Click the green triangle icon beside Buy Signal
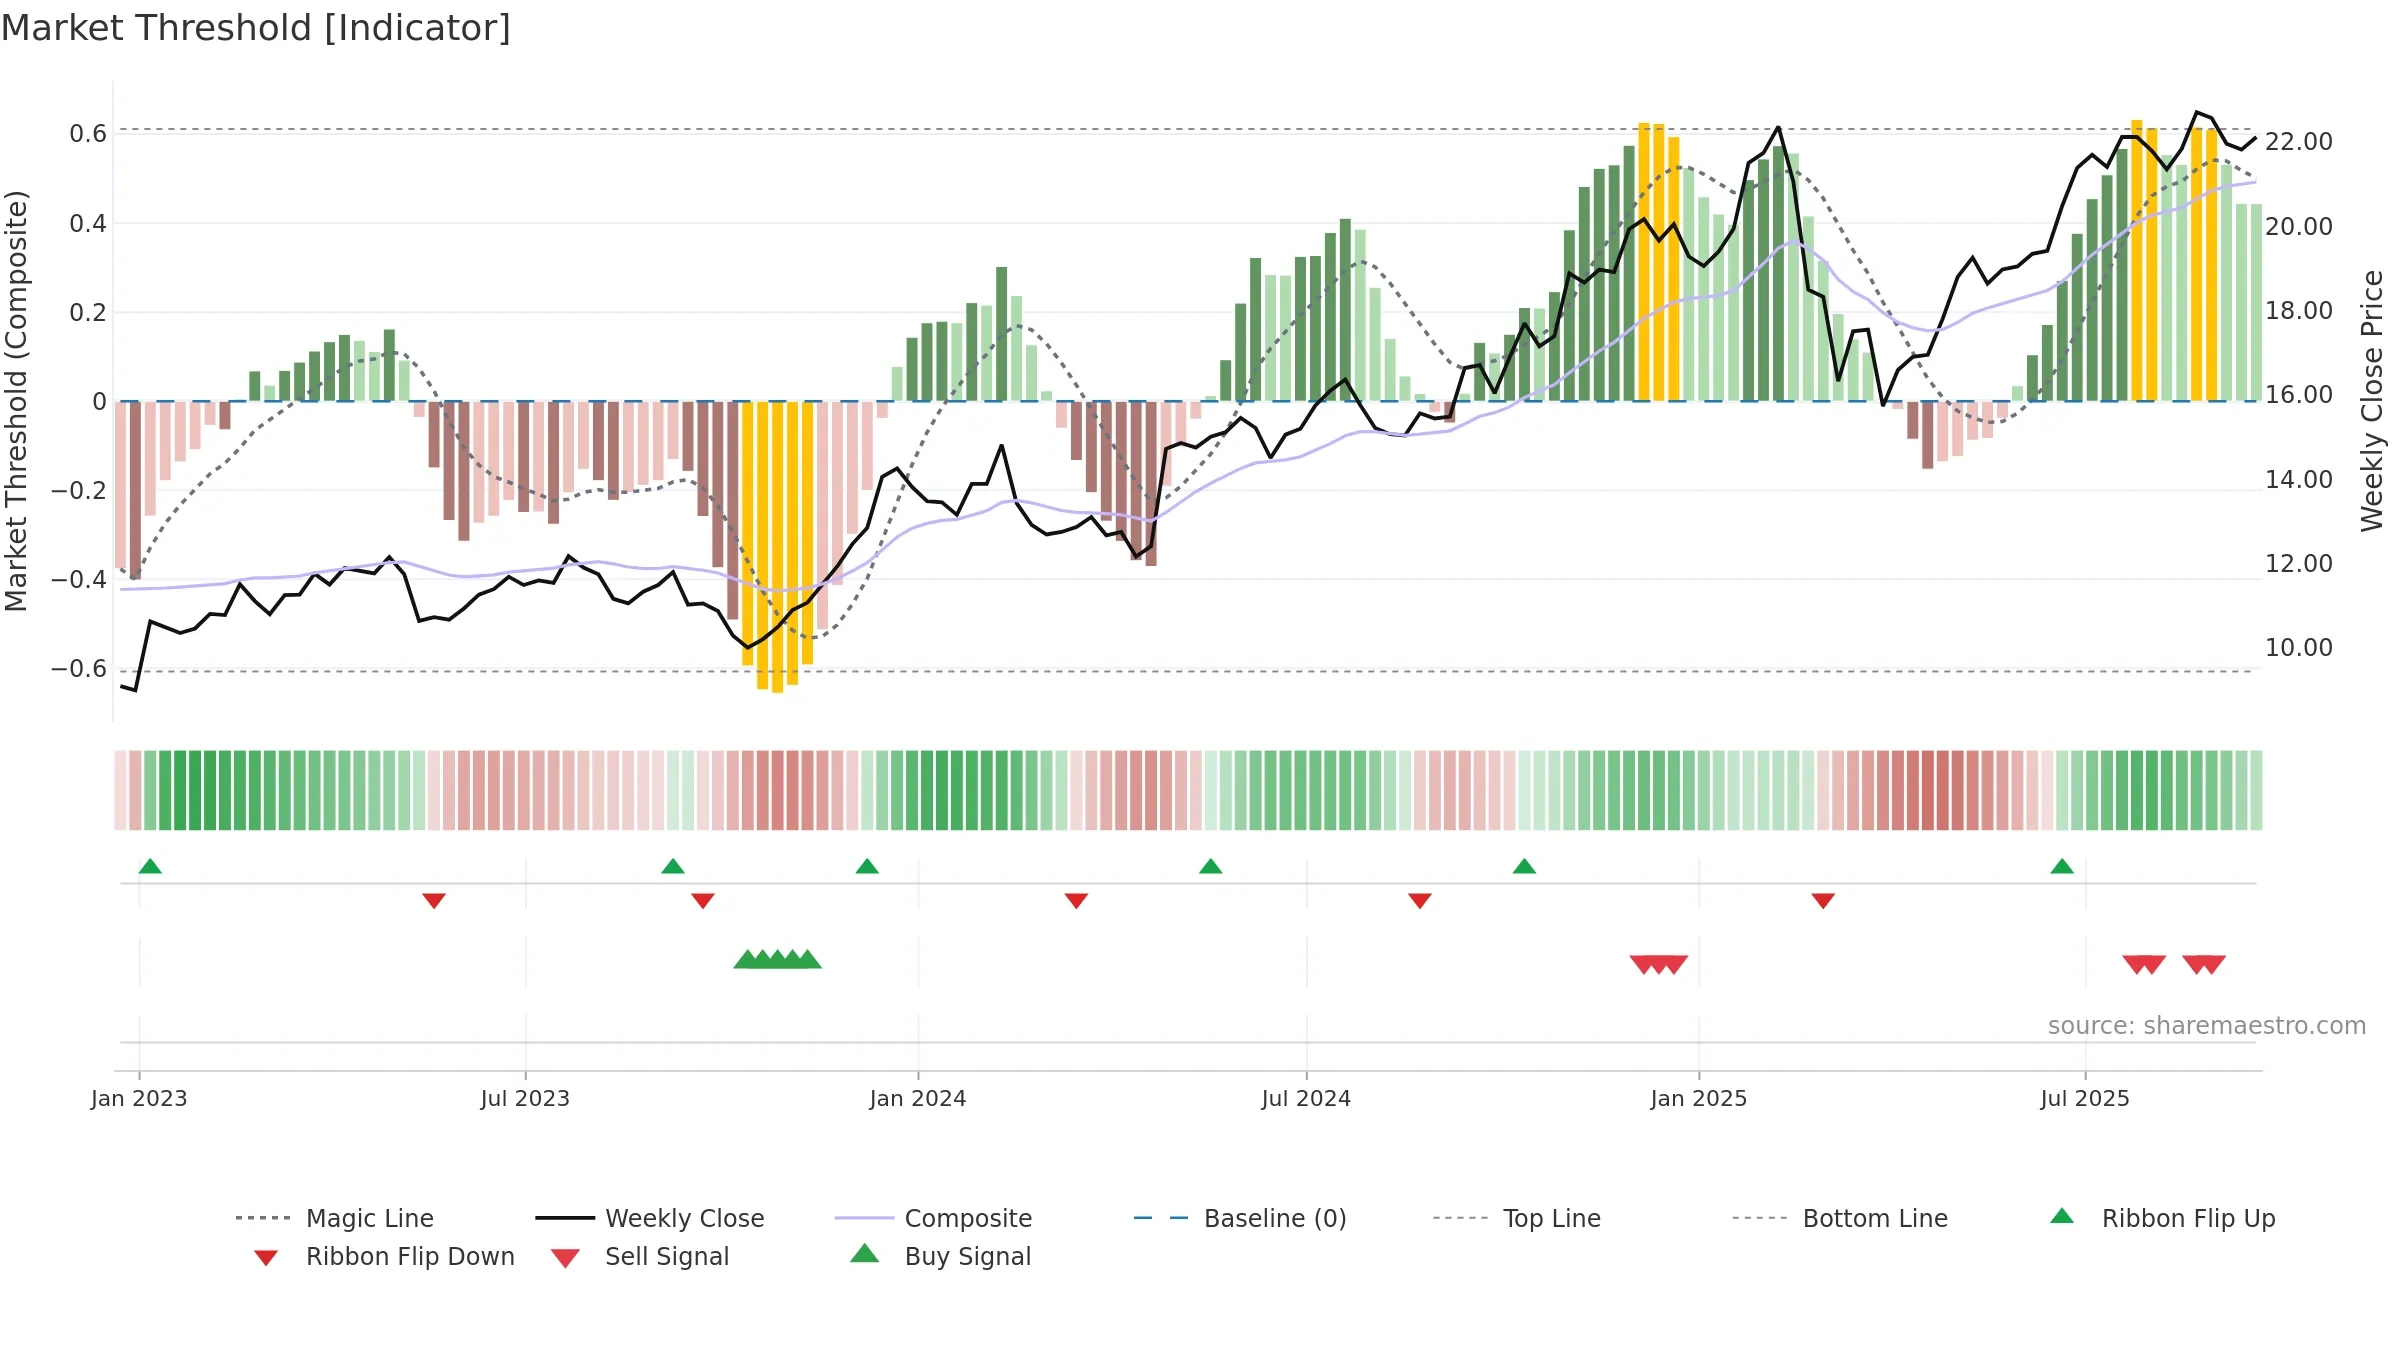Viewport: 2400px width, 1350px height. [x=865, y=1253]
